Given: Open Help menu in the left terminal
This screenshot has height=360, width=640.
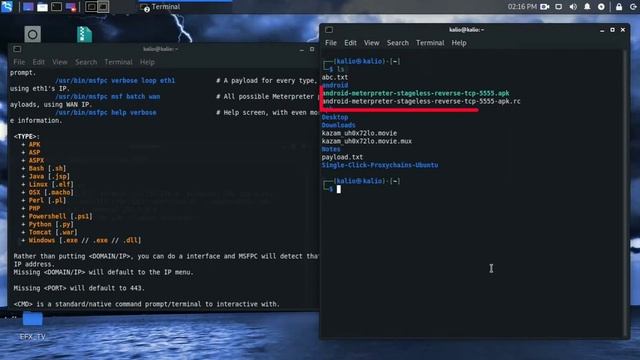Looking at the screenshot, I should (147, 62).
